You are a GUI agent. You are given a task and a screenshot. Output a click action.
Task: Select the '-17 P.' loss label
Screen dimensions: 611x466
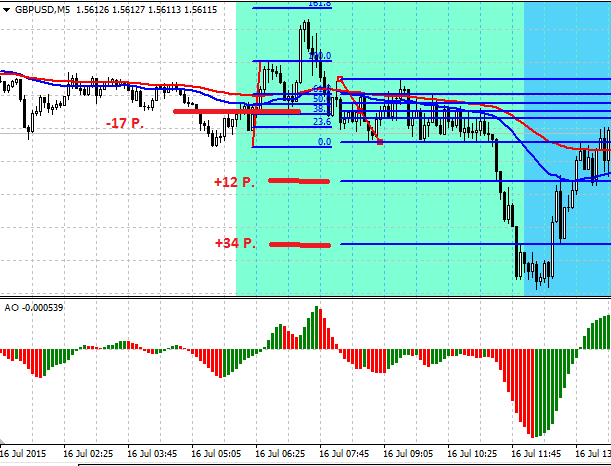point(125,124)
